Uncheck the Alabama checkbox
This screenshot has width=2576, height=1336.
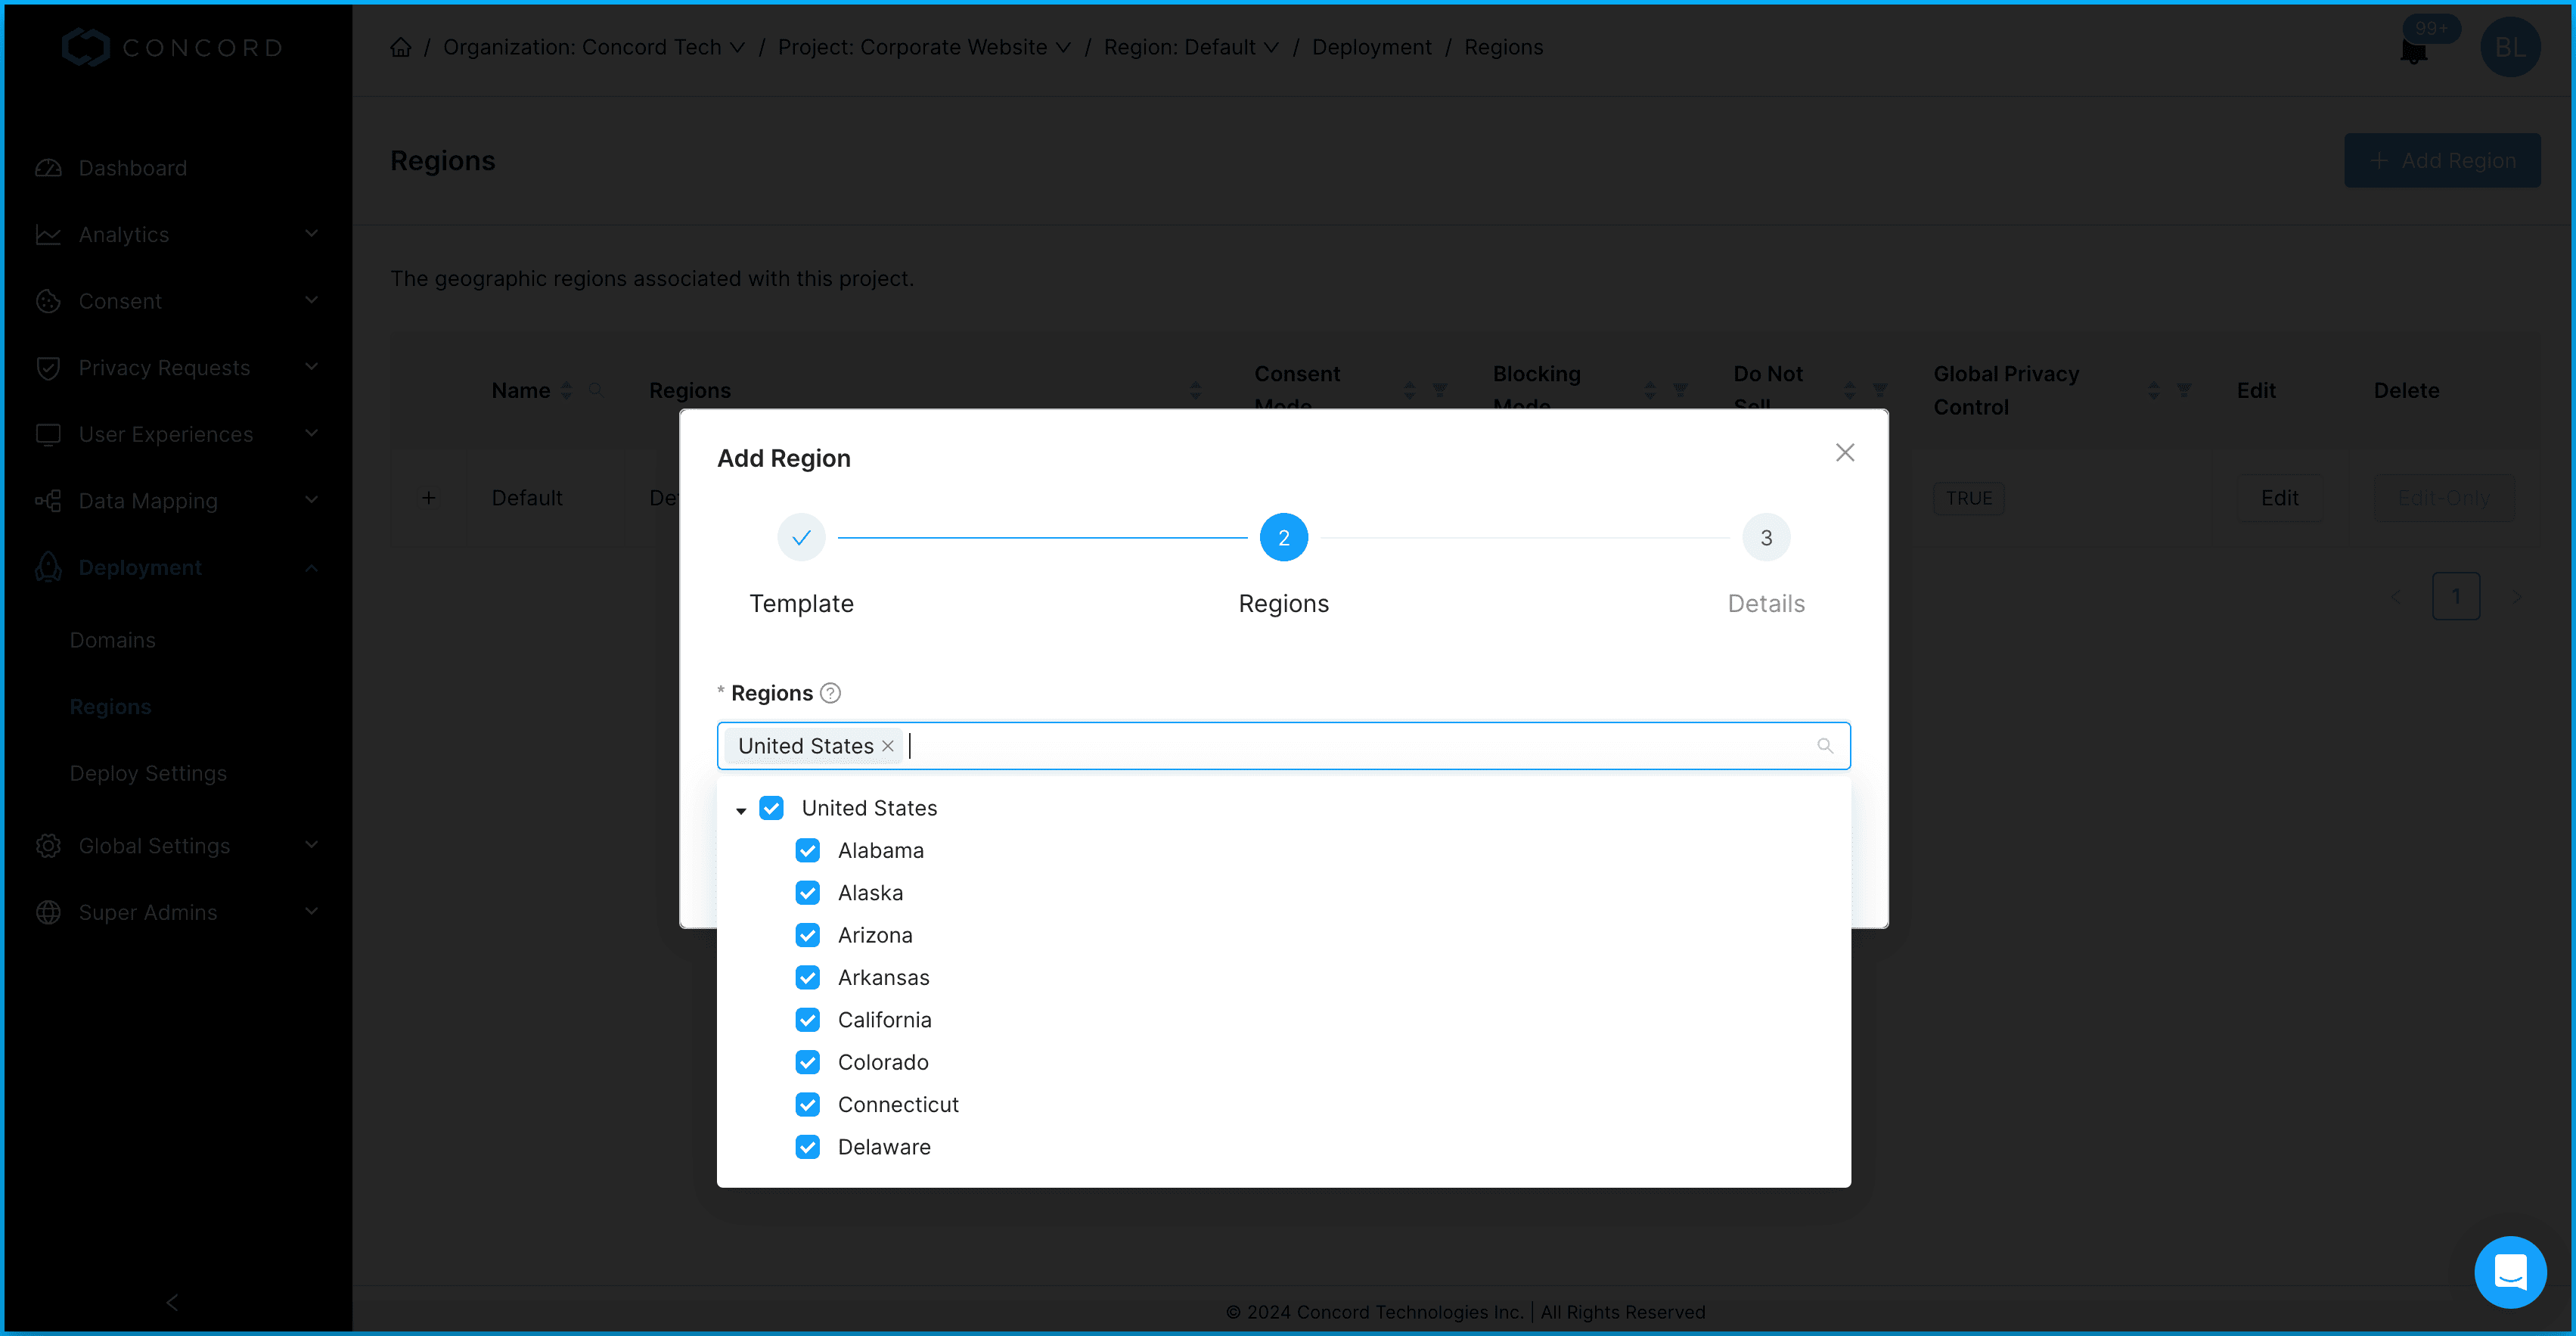(808, 850)
